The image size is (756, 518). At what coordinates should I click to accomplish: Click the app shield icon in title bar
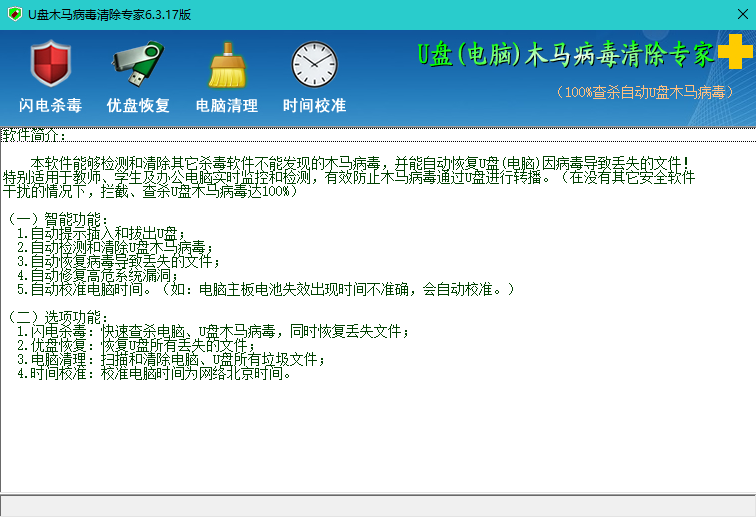(15, 14)
